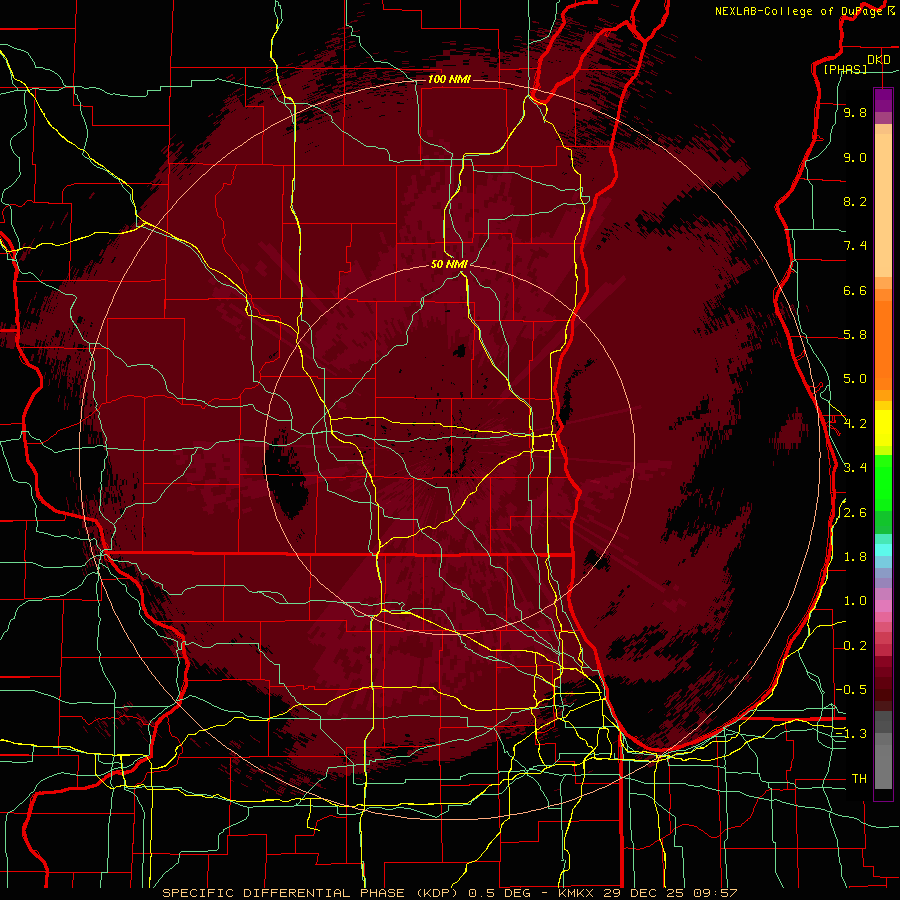The height and width of the screenshot is (900, 900).
Task: Click the pink band of the color bar
Action: 883,606
